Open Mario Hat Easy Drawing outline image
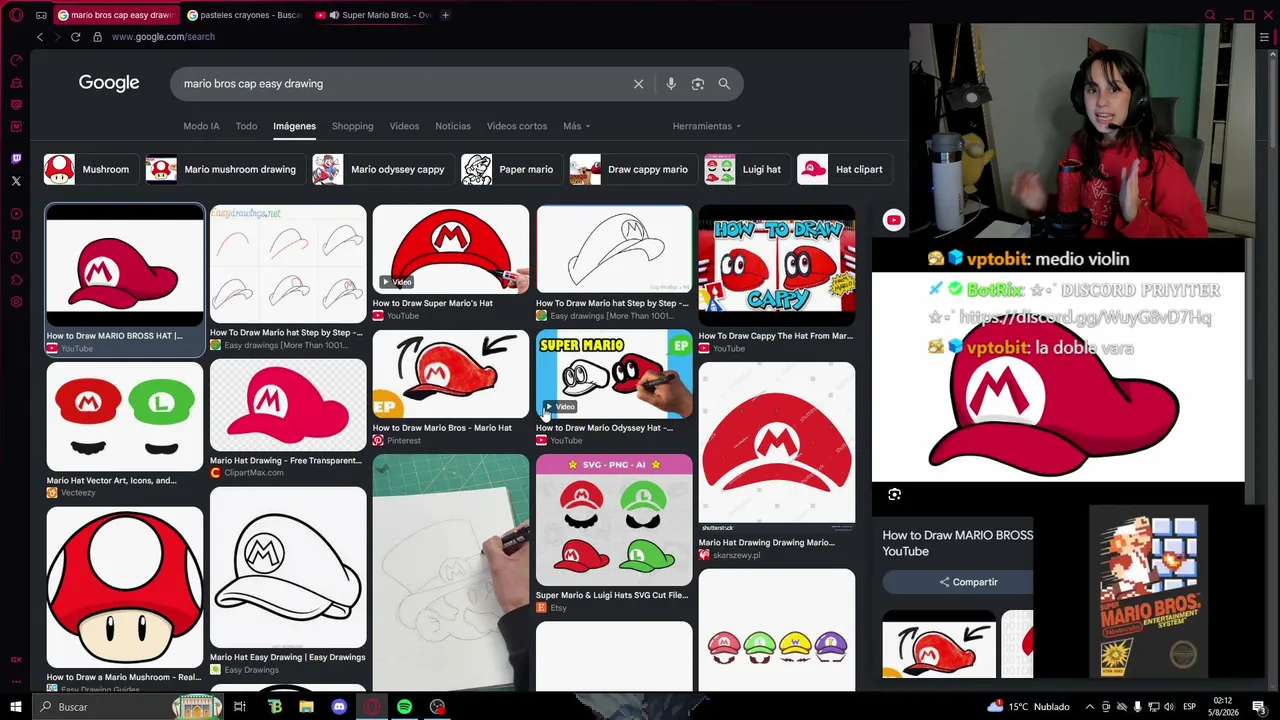The width and height of the screenshot is (1280, 720). [x=288, y=568]
